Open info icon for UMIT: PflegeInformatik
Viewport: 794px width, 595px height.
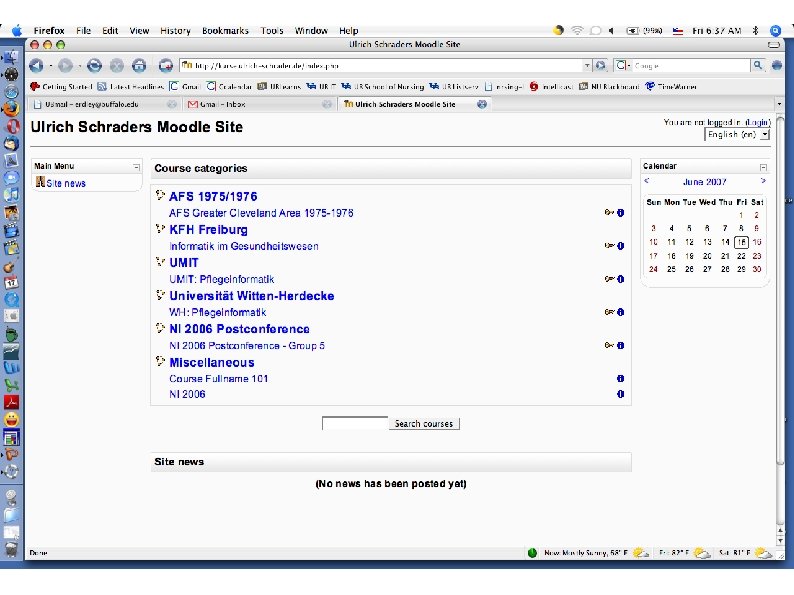[620, 279]
